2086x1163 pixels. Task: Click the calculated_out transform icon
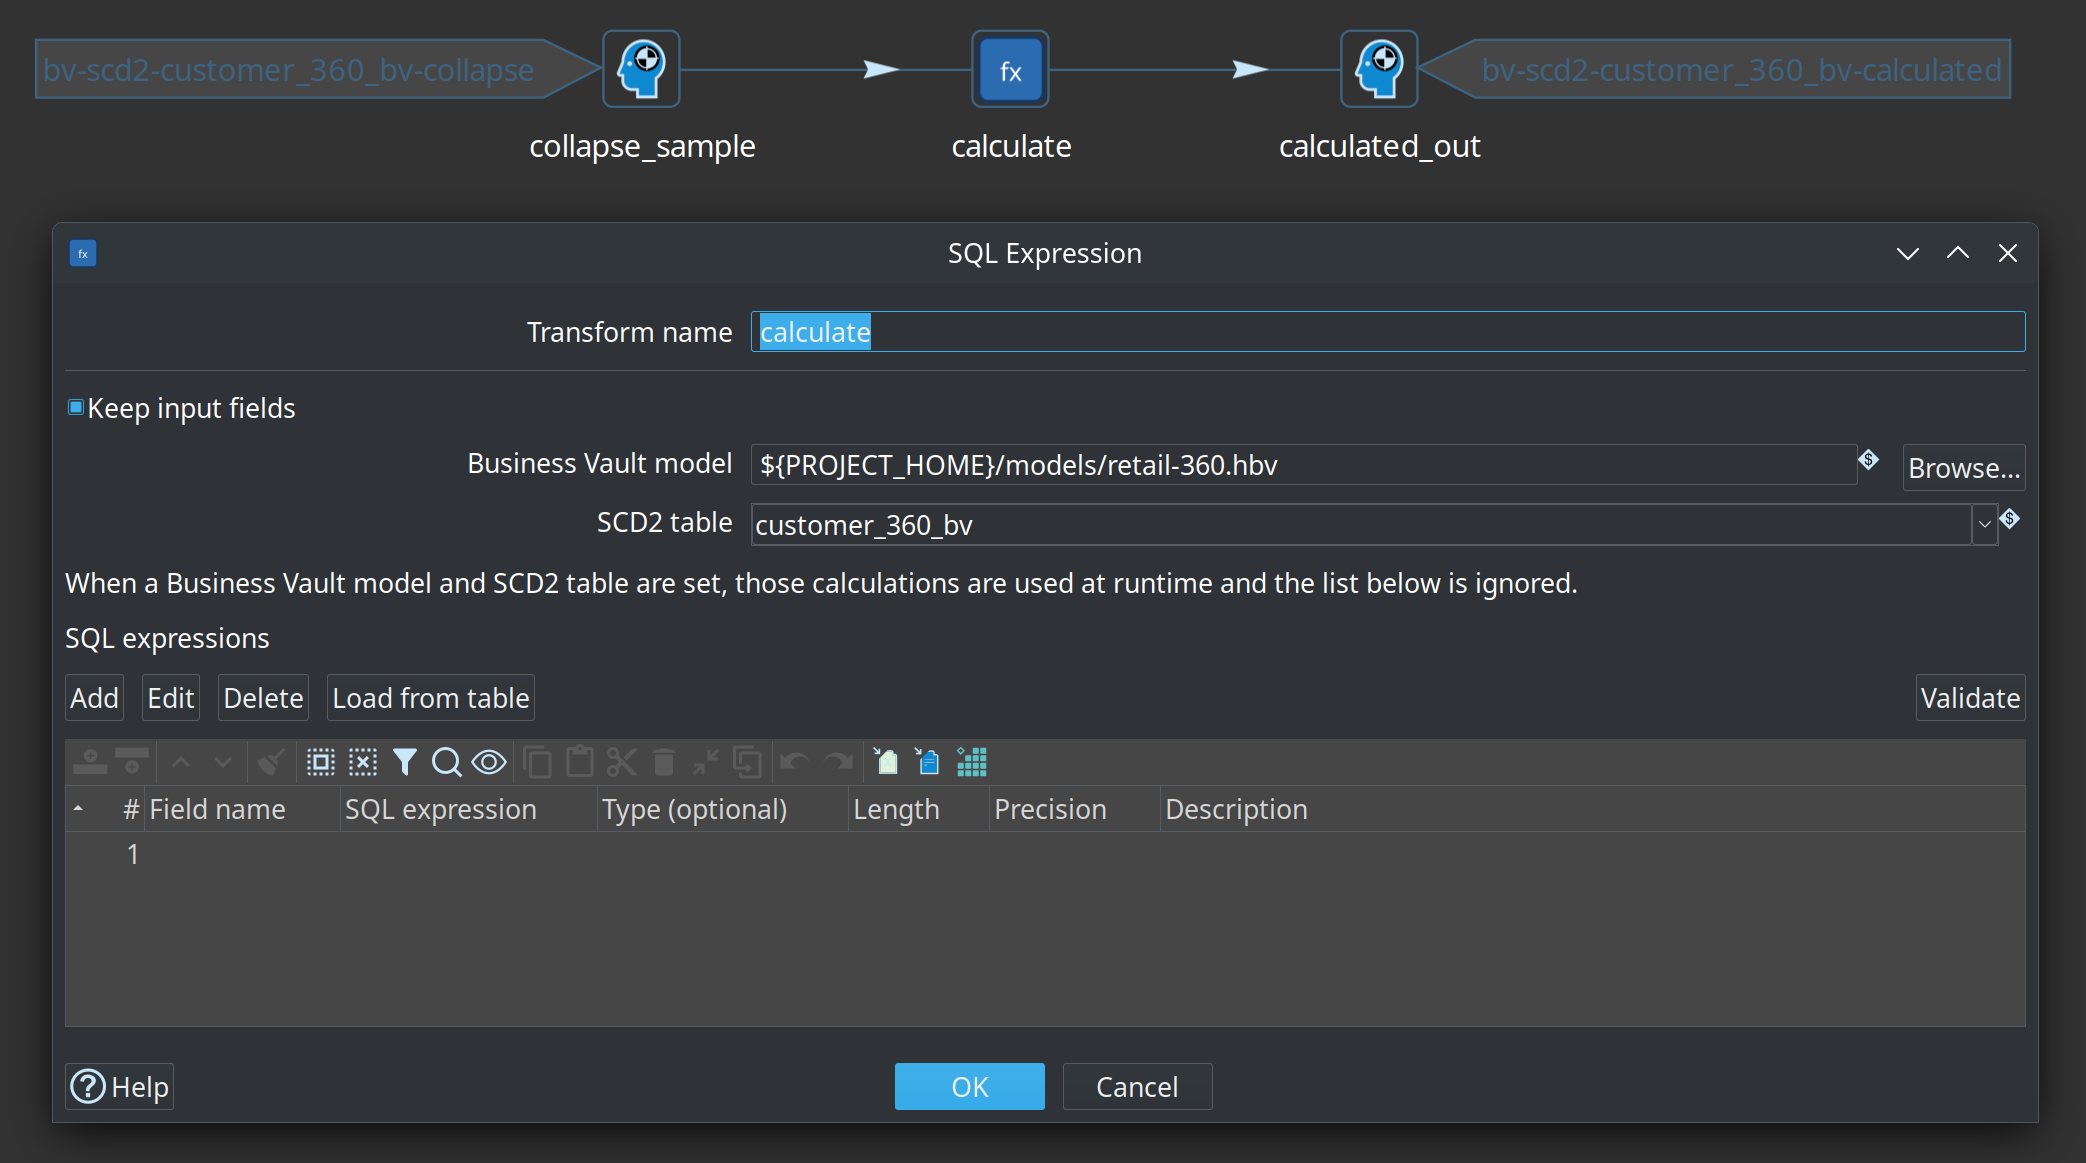[1379, 69]
